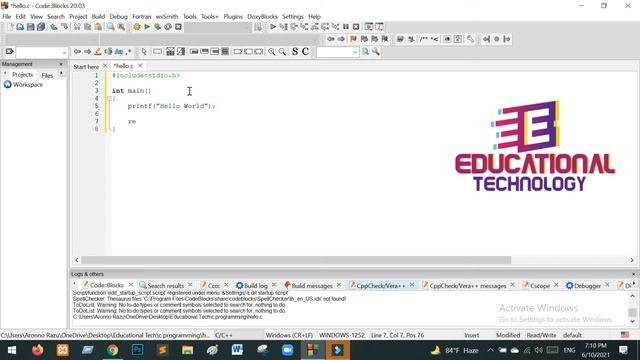The image size is (640, 360).
Task: Toggle bookmark with the flag icon
Action: click(x=353, y=39)
